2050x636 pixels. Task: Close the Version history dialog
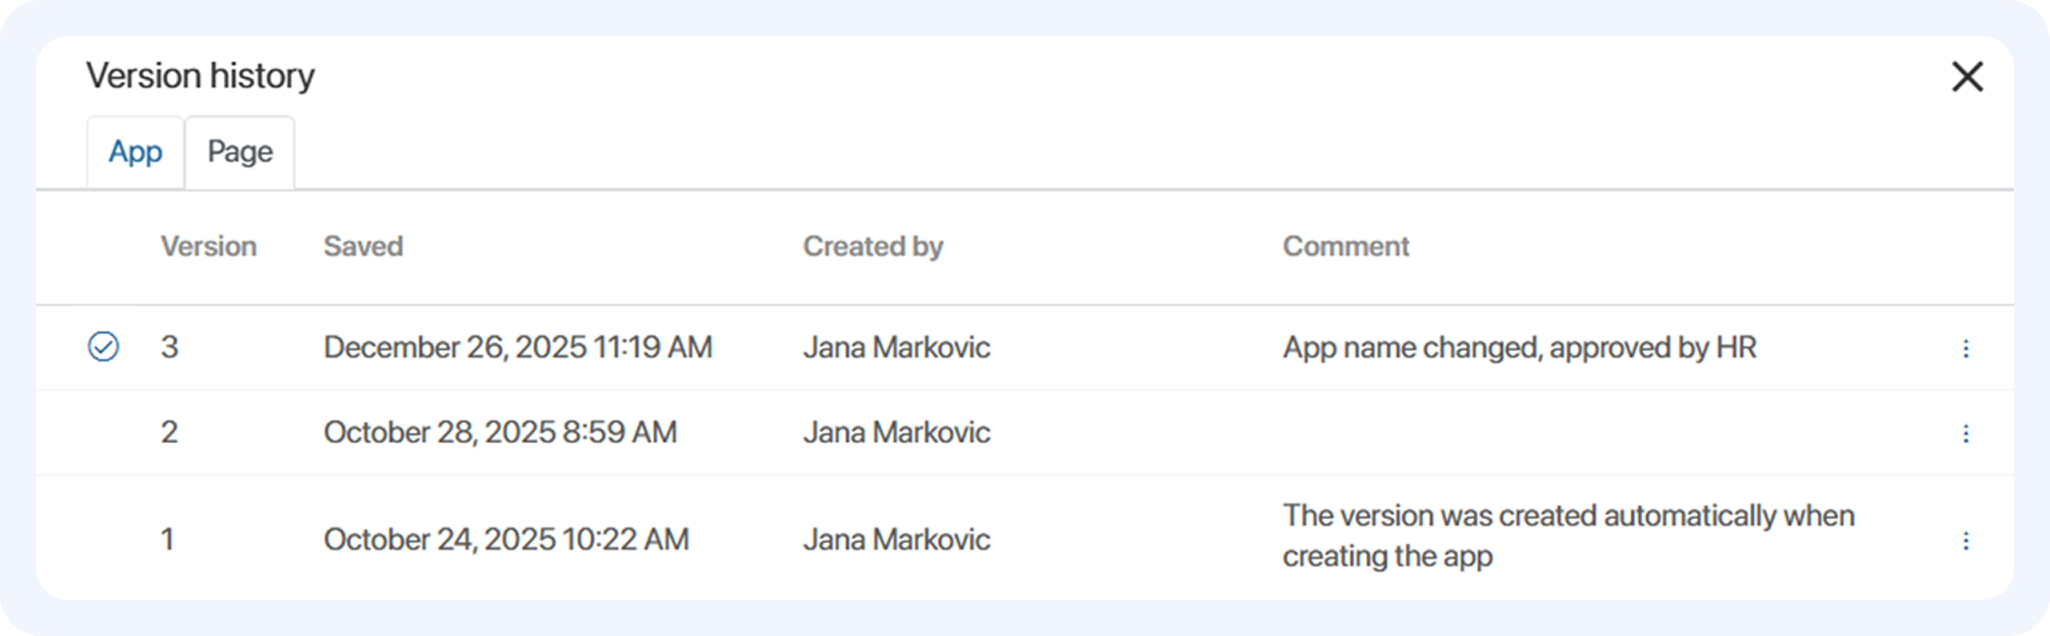tap(1967, 77)
